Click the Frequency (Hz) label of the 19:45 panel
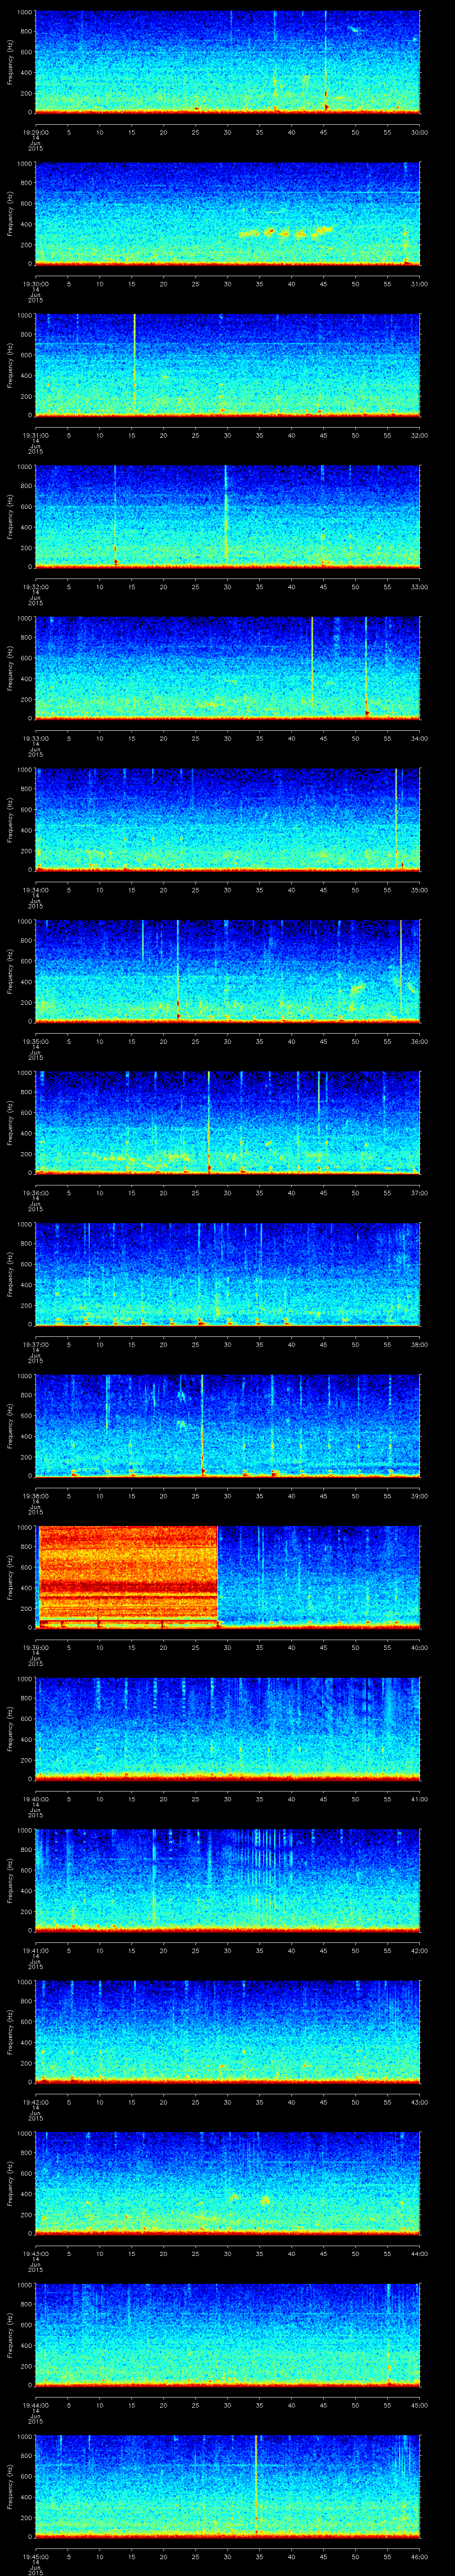The width and height of the screenshot is (455, 2576). click(x=10, y=2486)
